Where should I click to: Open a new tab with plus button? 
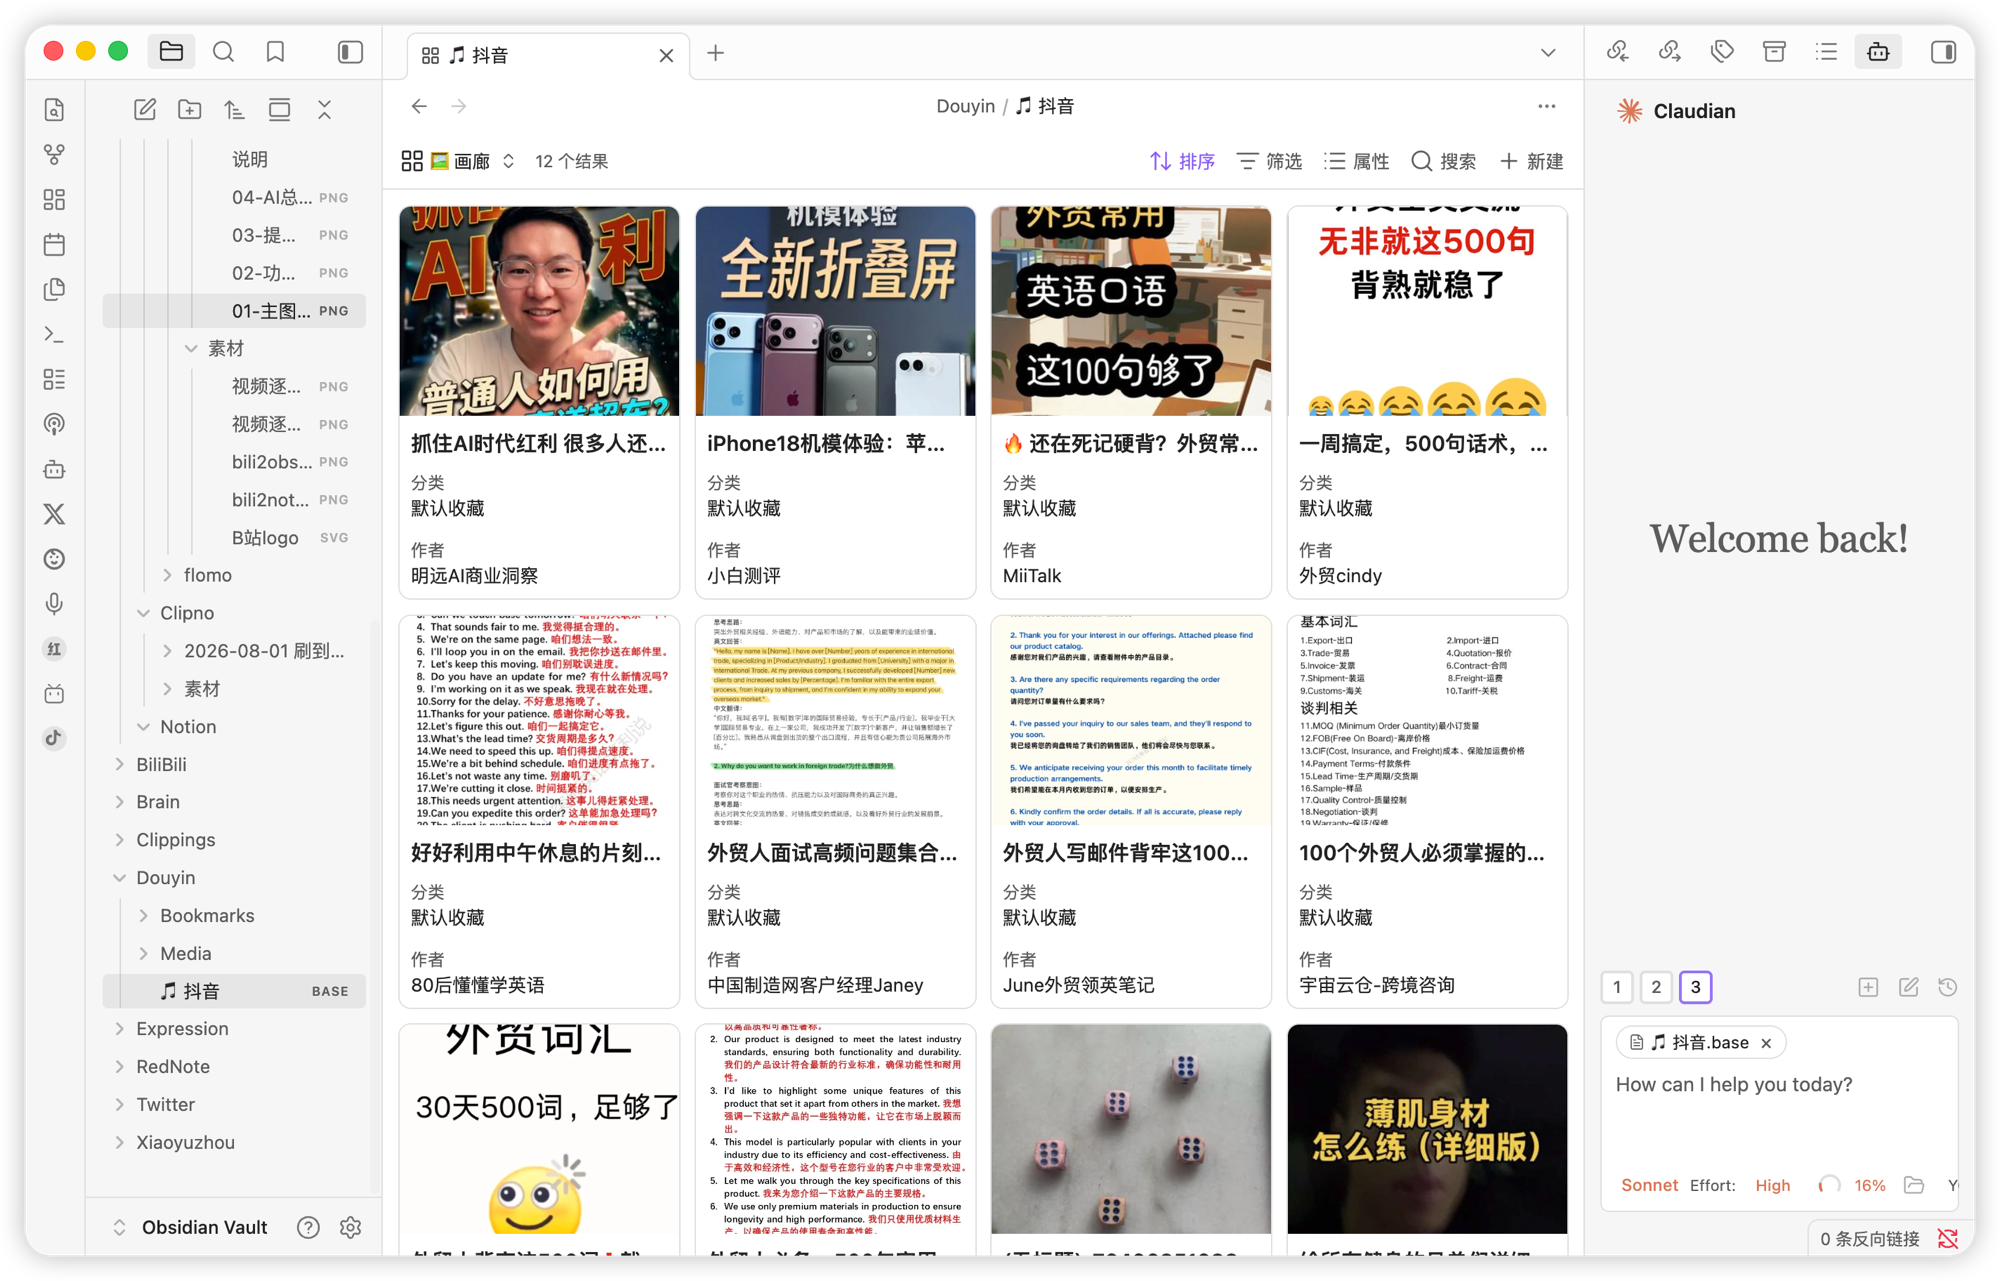(x=716, y=54)
